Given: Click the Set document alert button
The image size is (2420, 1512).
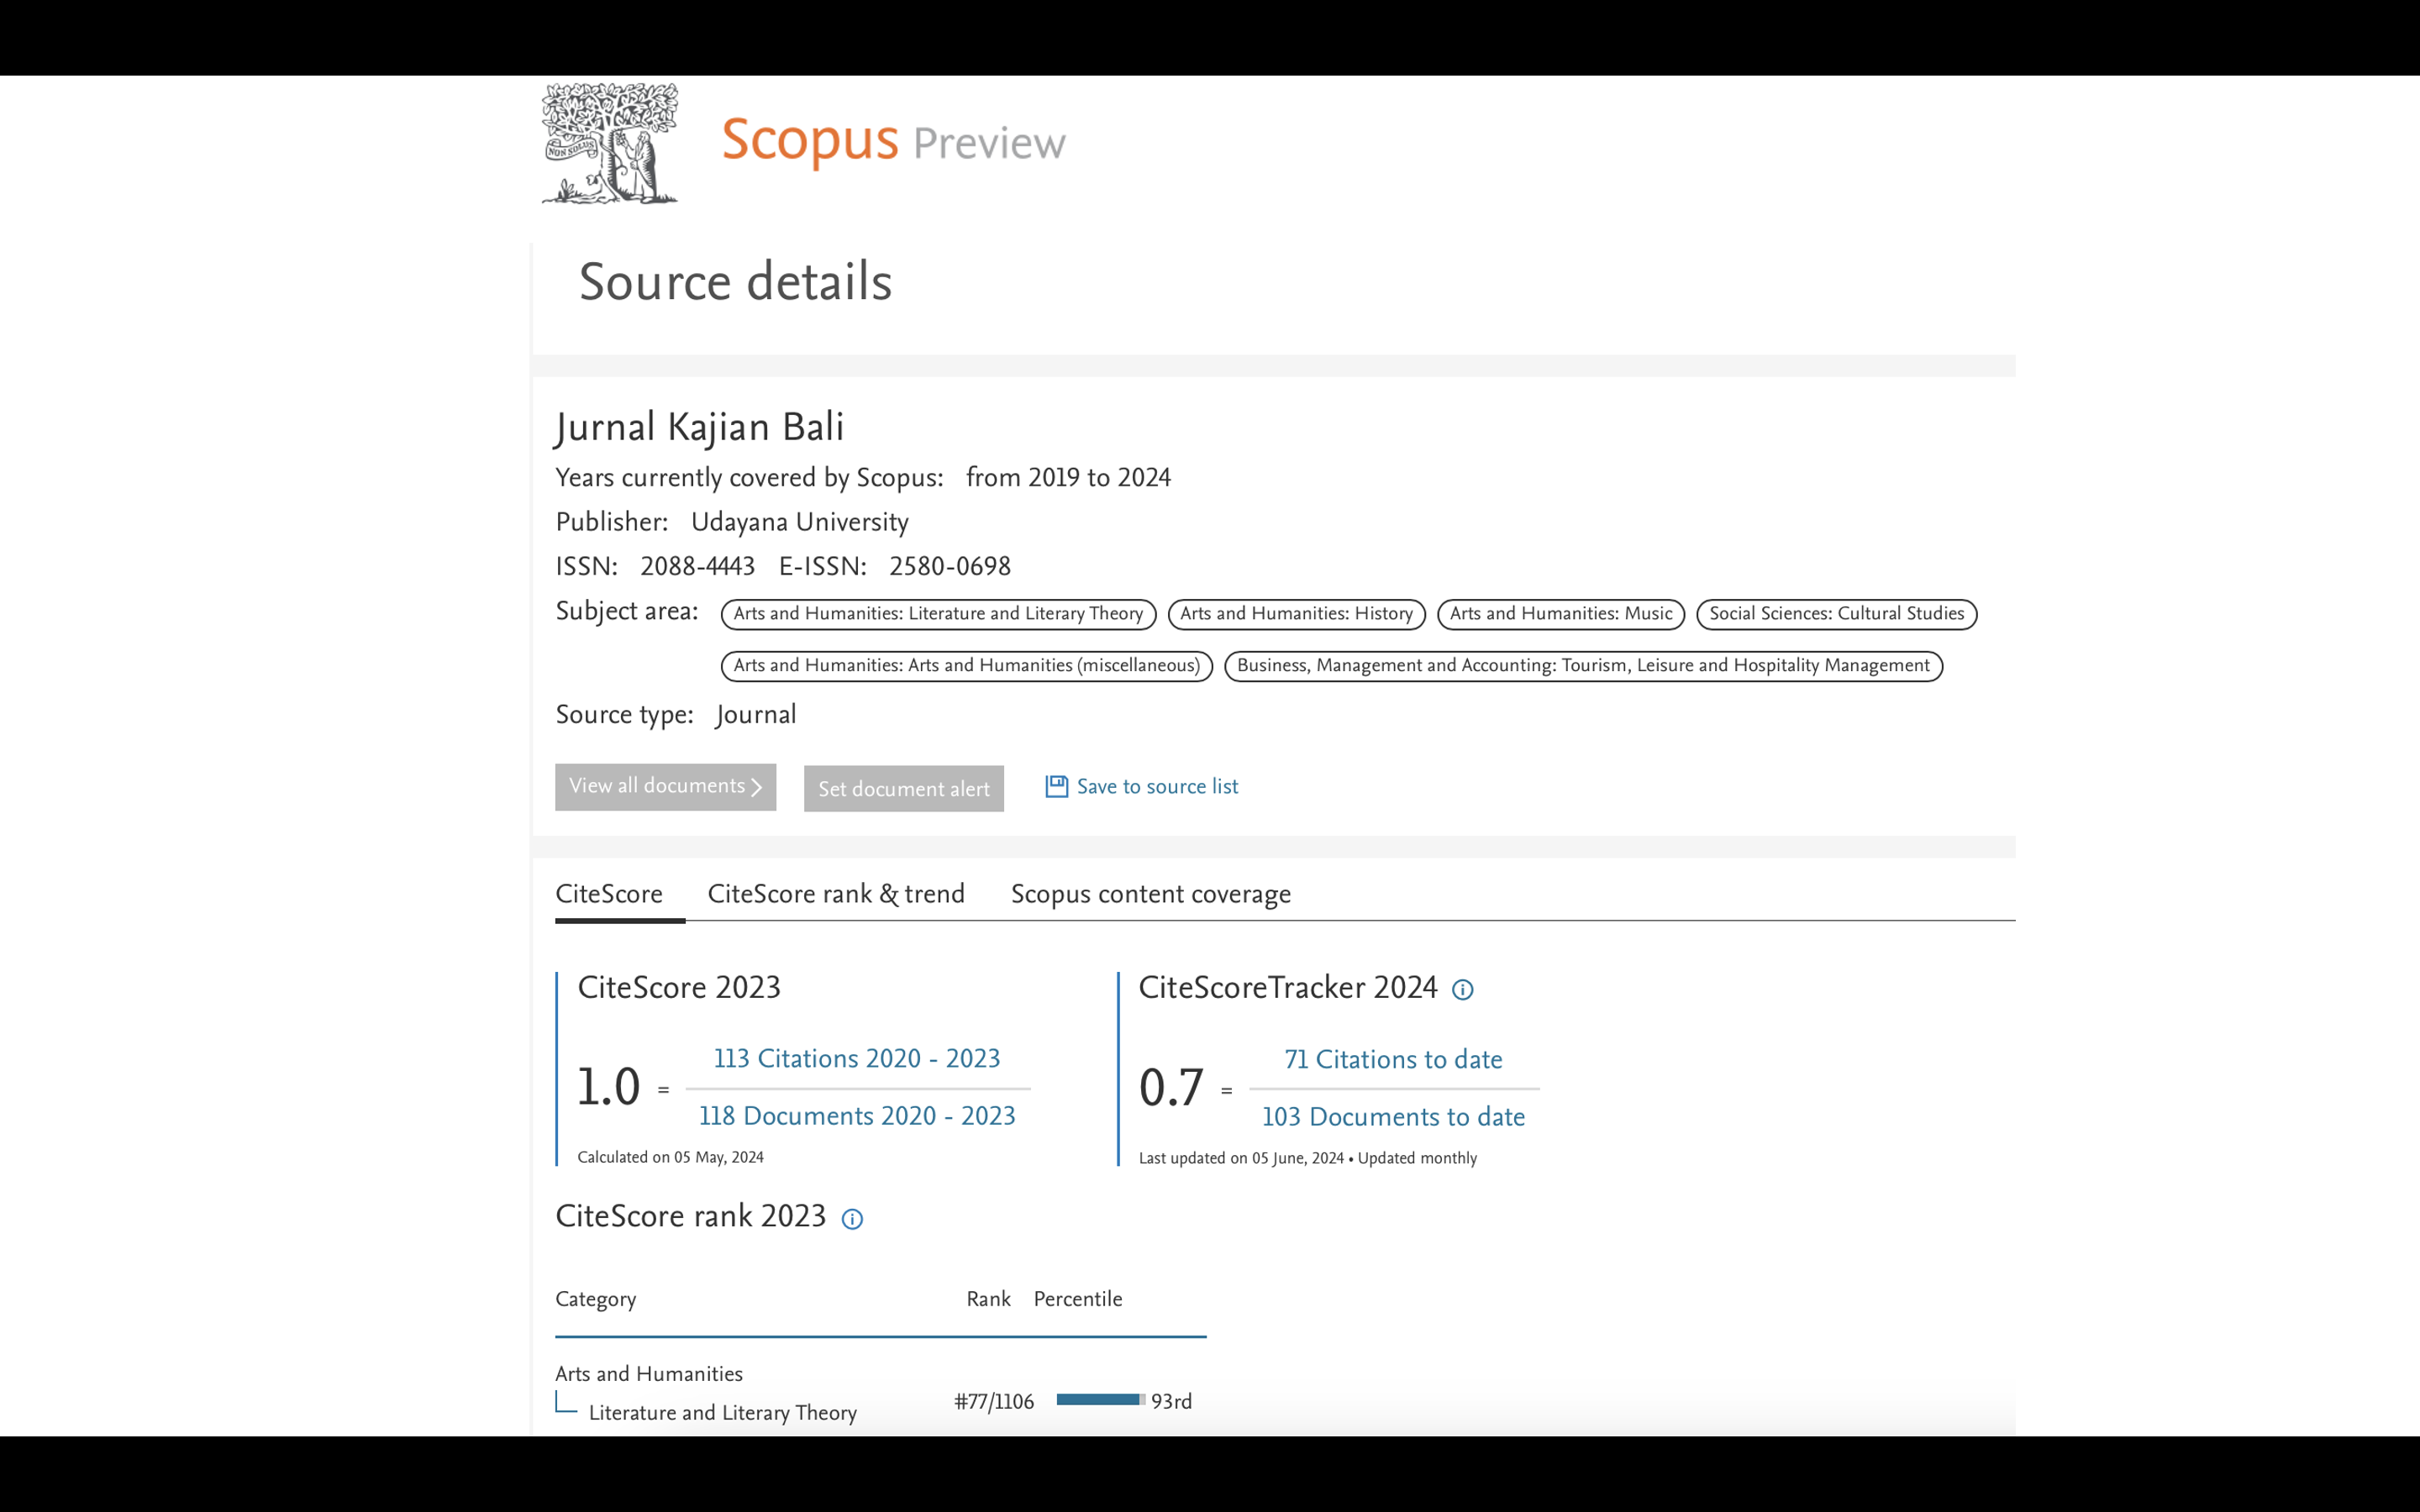Looking at the screenshot, I should click(903, 789).
